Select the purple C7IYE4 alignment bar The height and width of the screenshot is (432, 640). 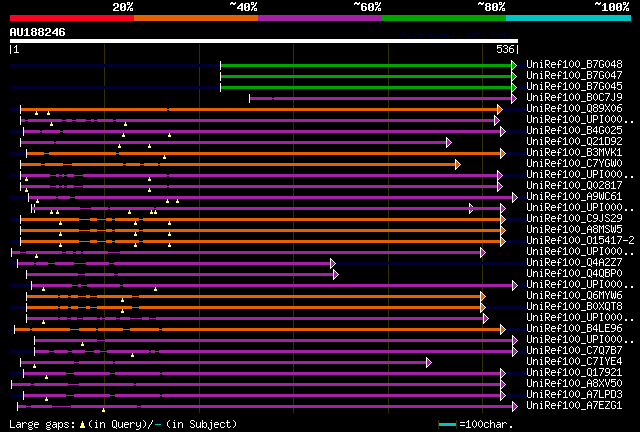coord(223,363)
